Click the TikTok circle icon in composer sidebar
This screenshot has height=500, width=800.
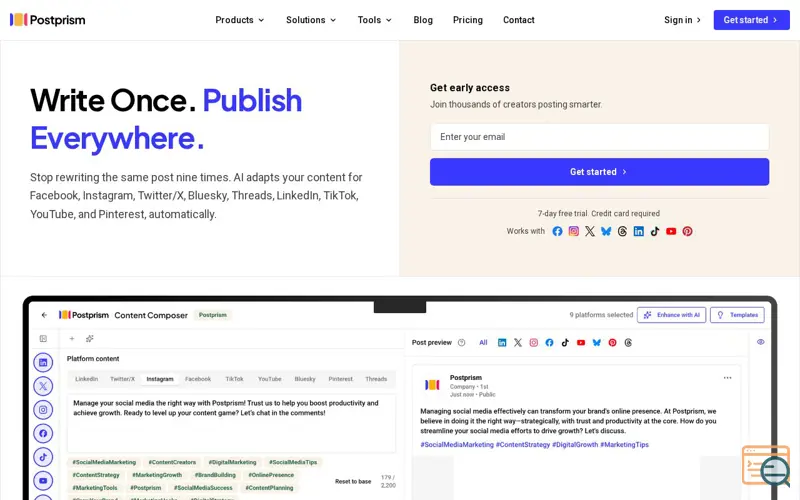click(x=43, y=457)
